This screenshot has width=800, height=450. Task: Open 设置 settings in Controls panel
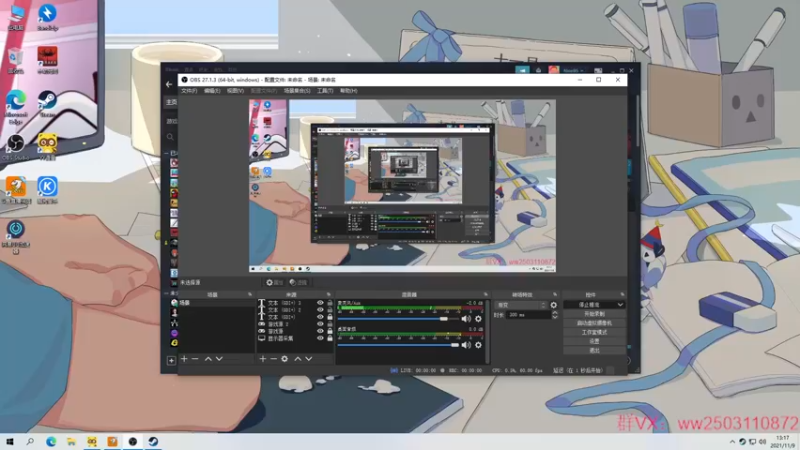(594, 341)
